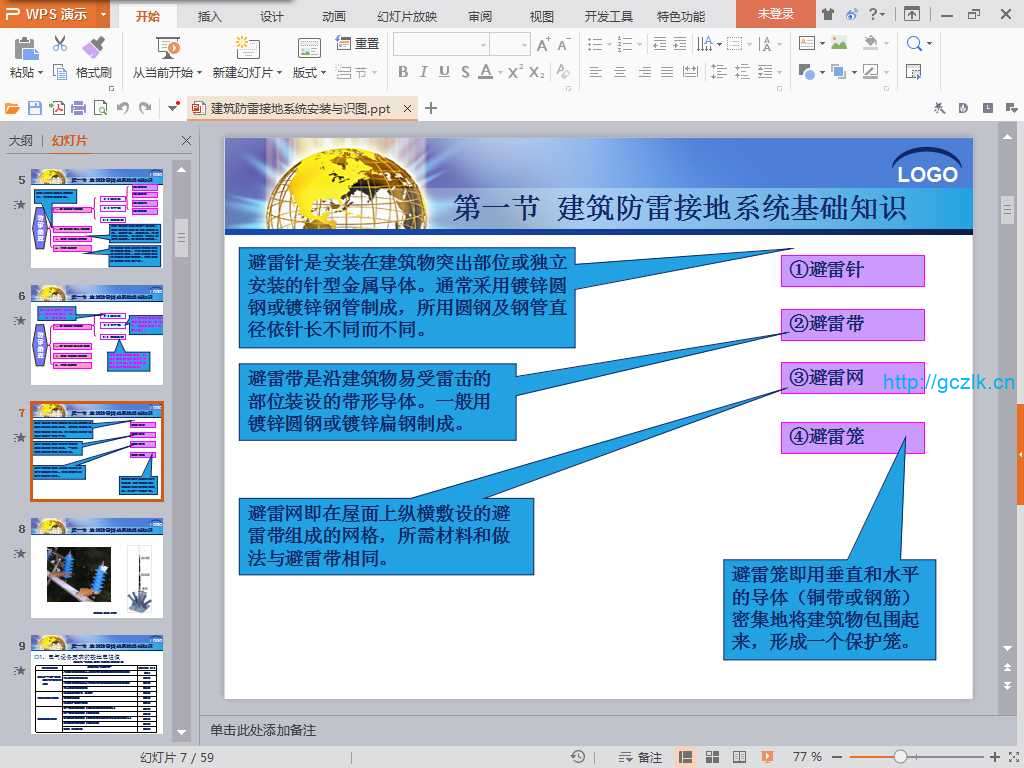Image resolution: width=1024 pixels, height=768 pixels.
Task: Toggle the Notes (备注) pane button
Action: tap(640, 757)
